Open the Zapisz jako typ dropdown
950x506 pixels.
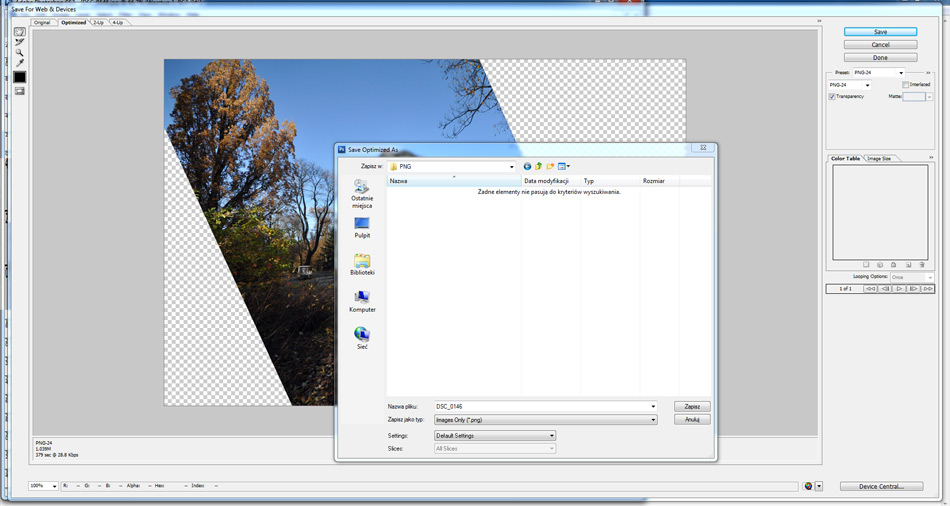[x=545, y=419]
